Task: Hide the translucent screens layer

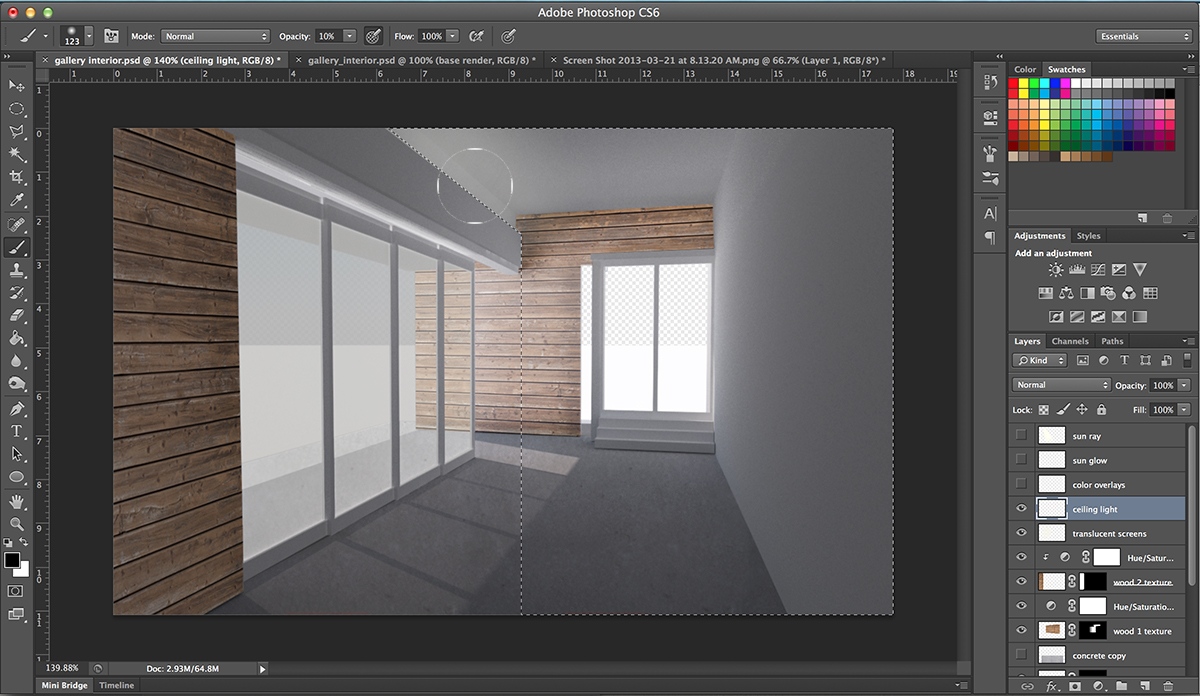Action: click(x=1021, y=533)
